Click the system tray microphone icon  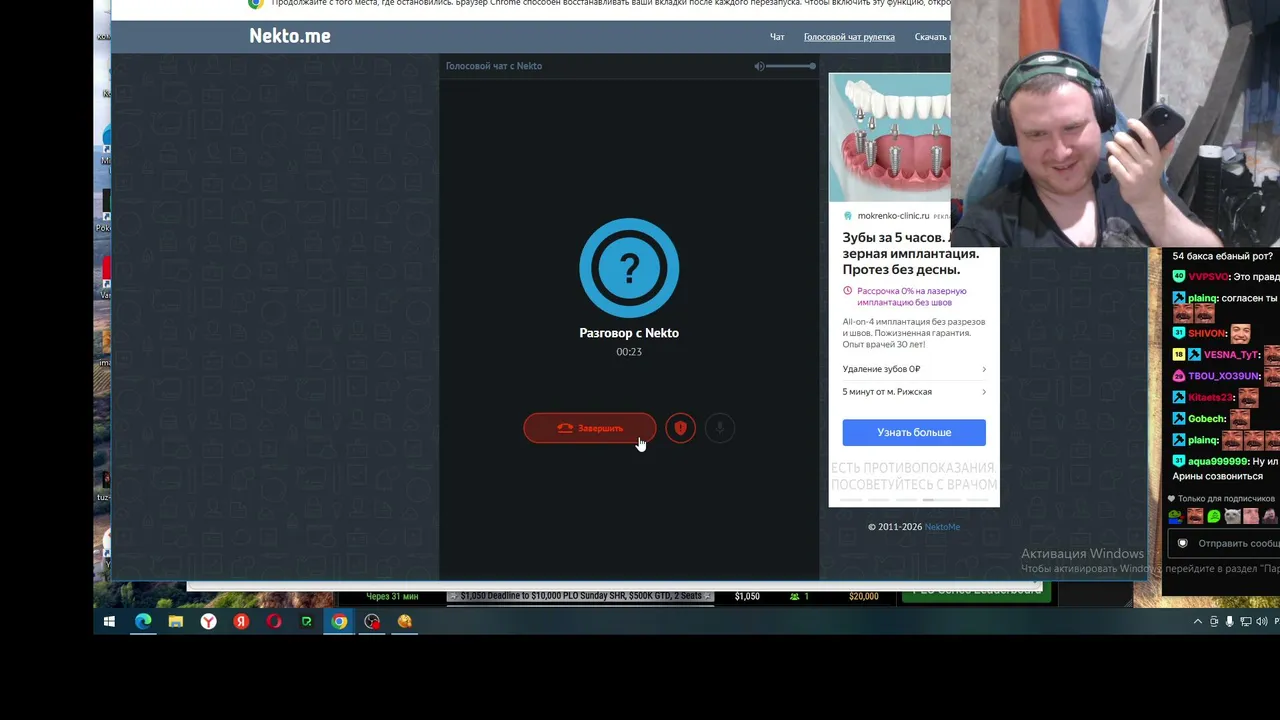[x=1229, y=622]
